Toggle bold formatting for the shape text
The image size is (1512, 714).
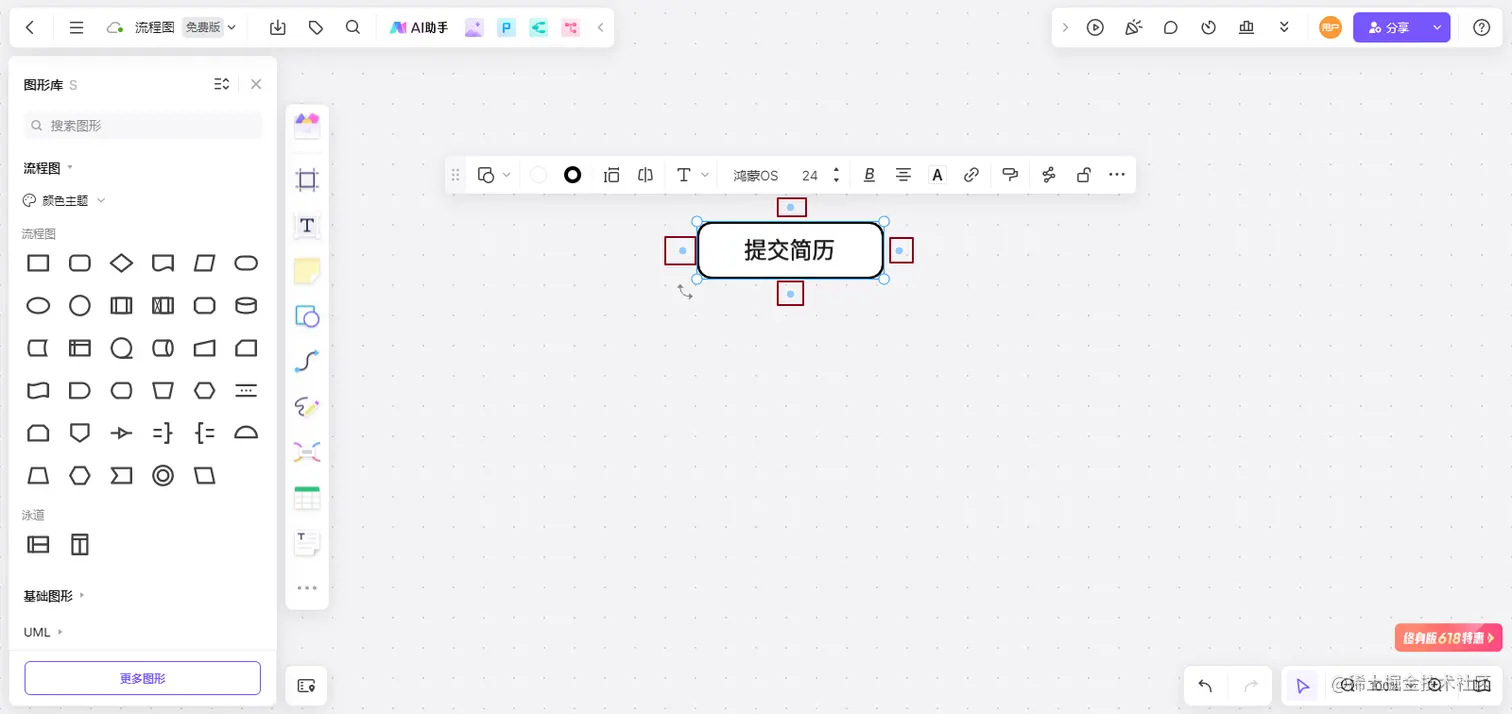pyautogui.click(x=868, y=174)
